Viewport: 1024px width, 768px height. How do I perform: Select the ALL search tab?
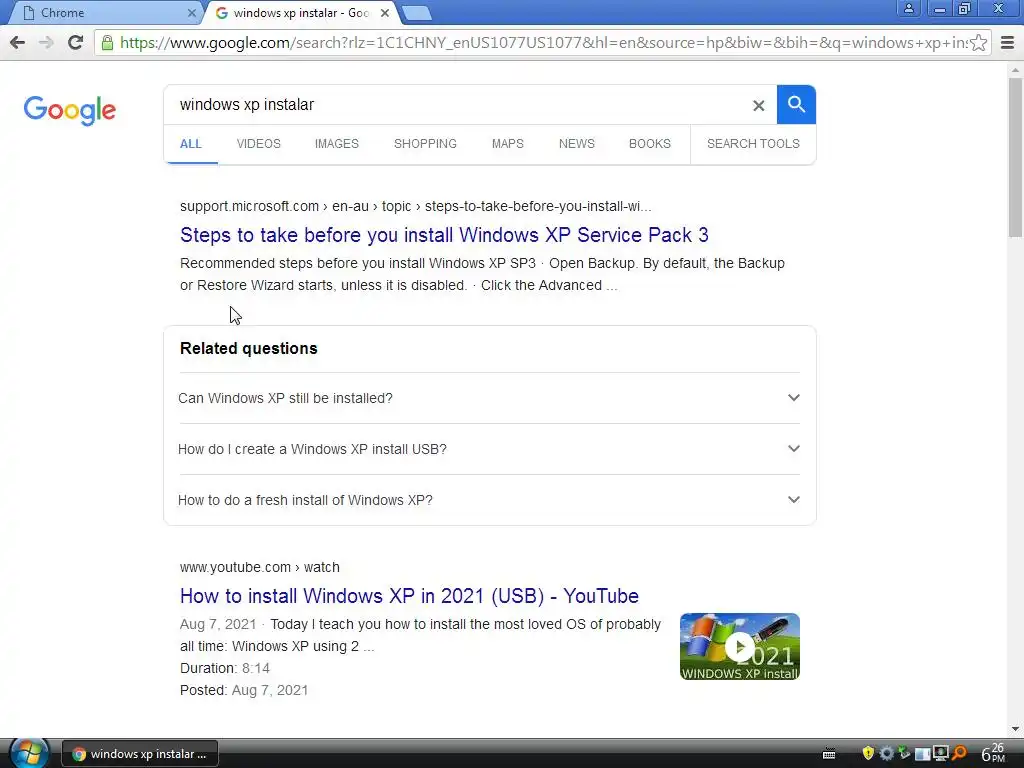pyautogui.click(x=191, y=144)
